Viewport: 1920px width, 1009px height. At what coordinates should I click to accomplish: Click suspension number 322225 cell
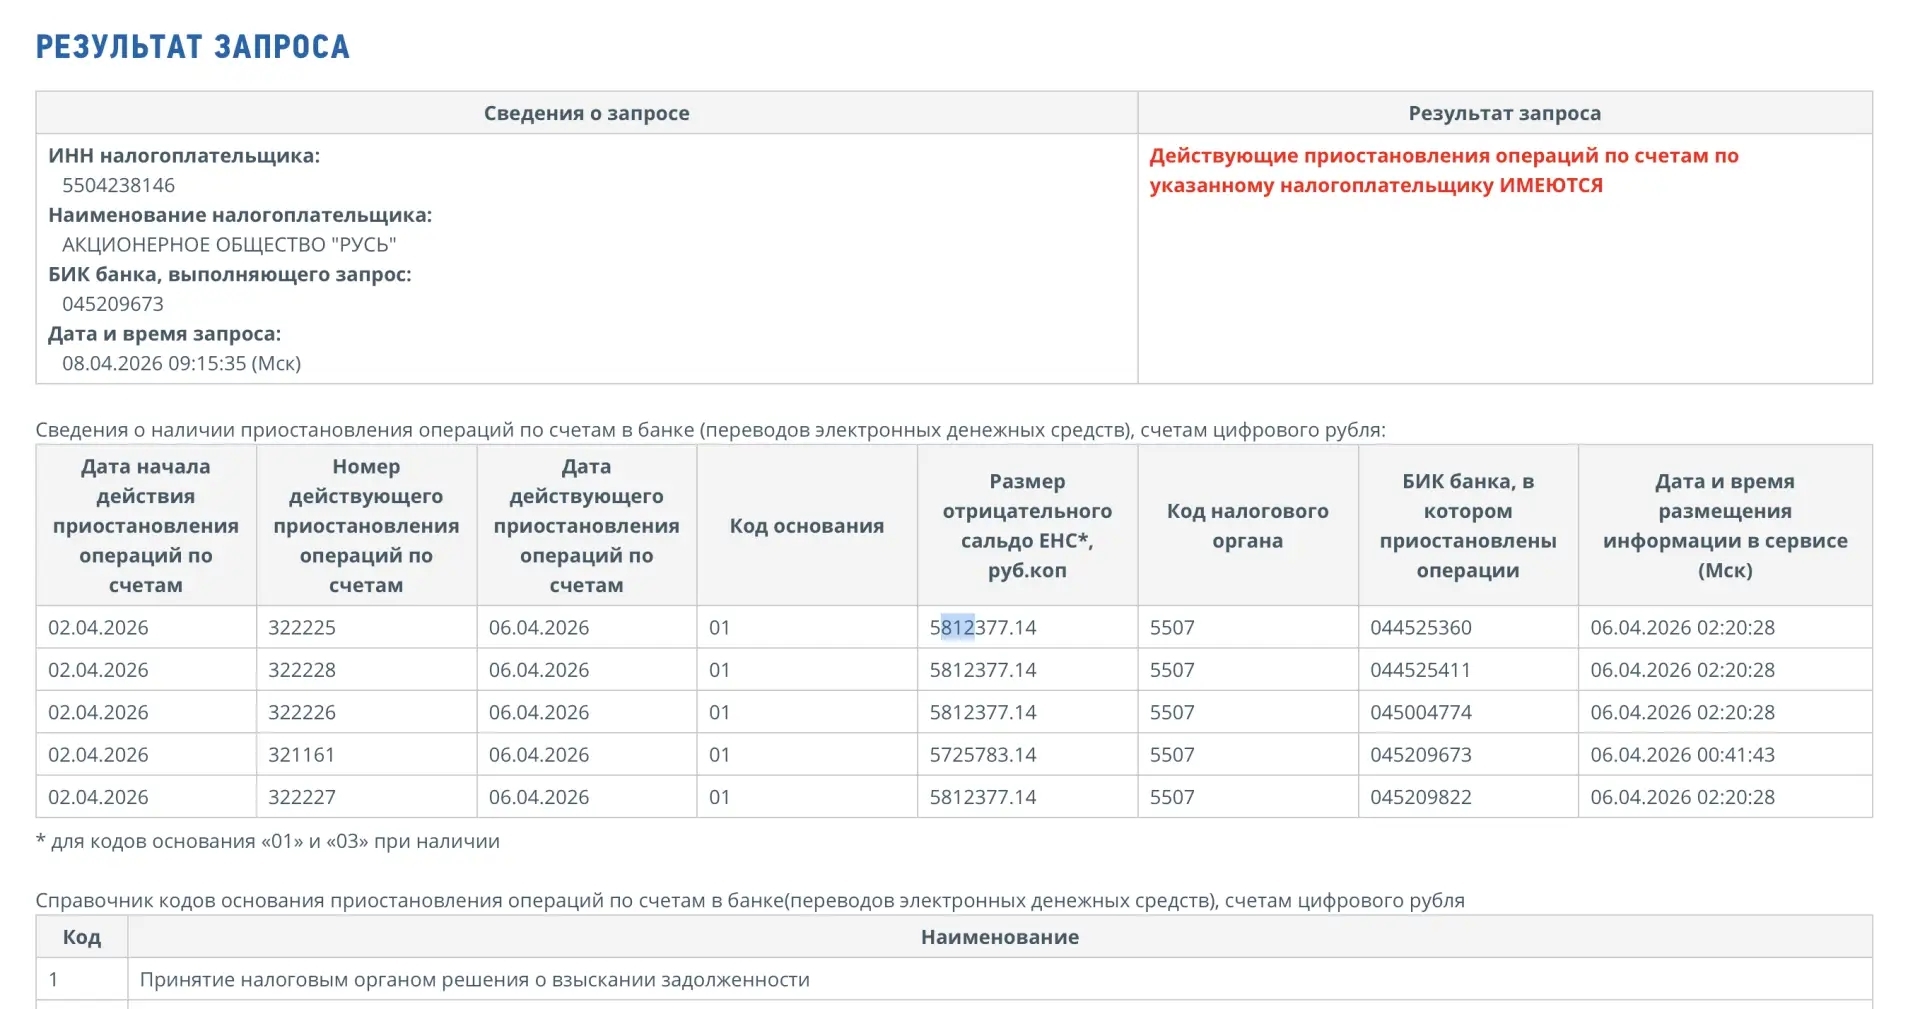click(x=302, y=628)
